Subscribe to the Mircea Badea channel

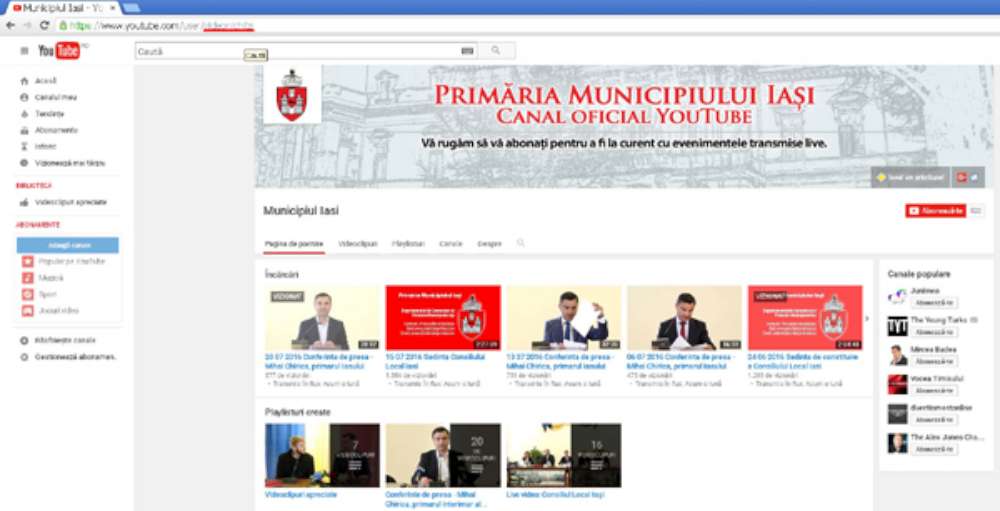tap(934, 361)
